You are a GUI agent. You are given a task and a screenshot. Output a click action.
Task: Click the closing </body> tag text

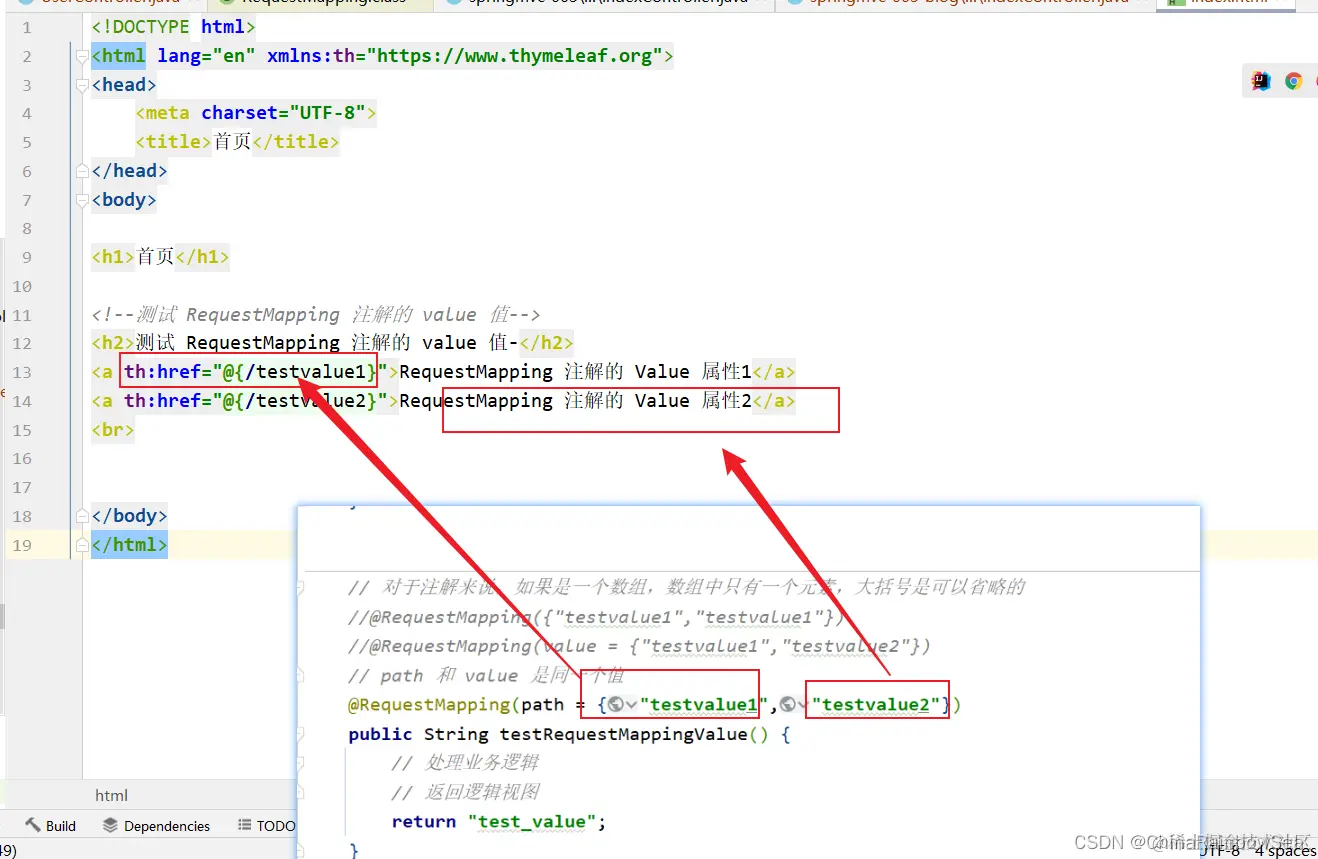pos(129,516)
